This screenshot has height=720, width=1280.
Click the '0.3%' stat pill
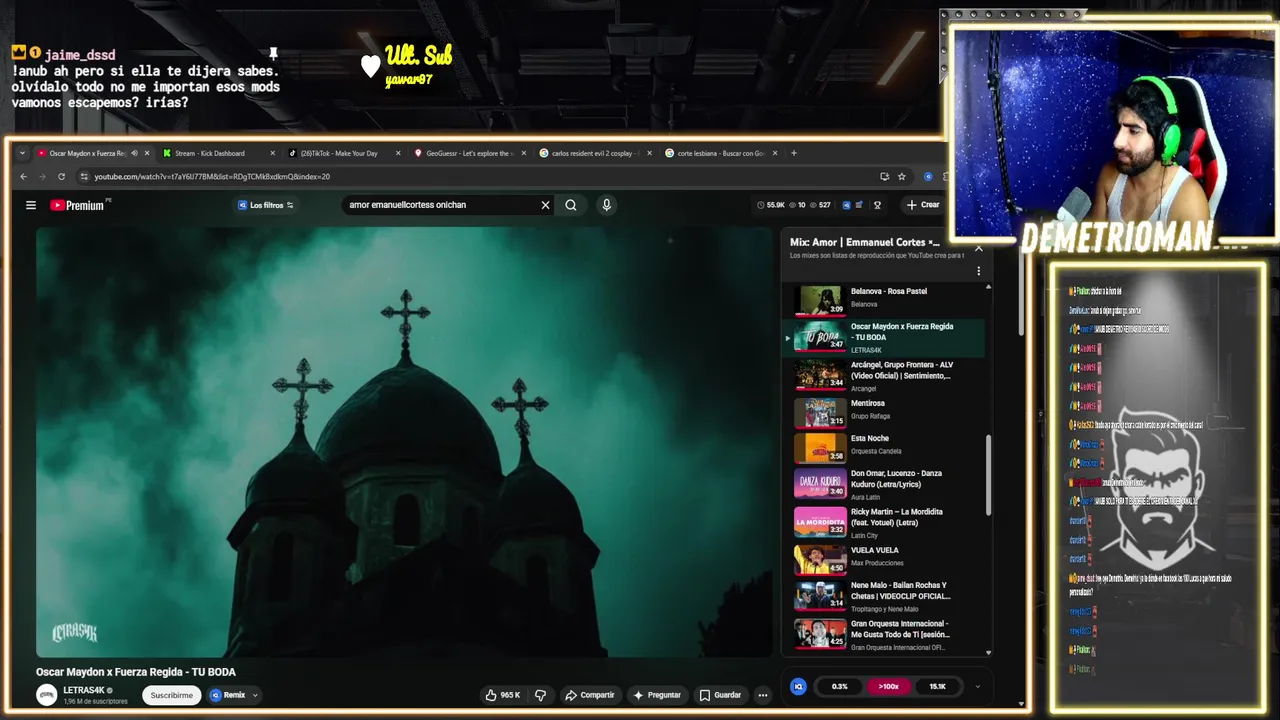[x=839, y=686]
